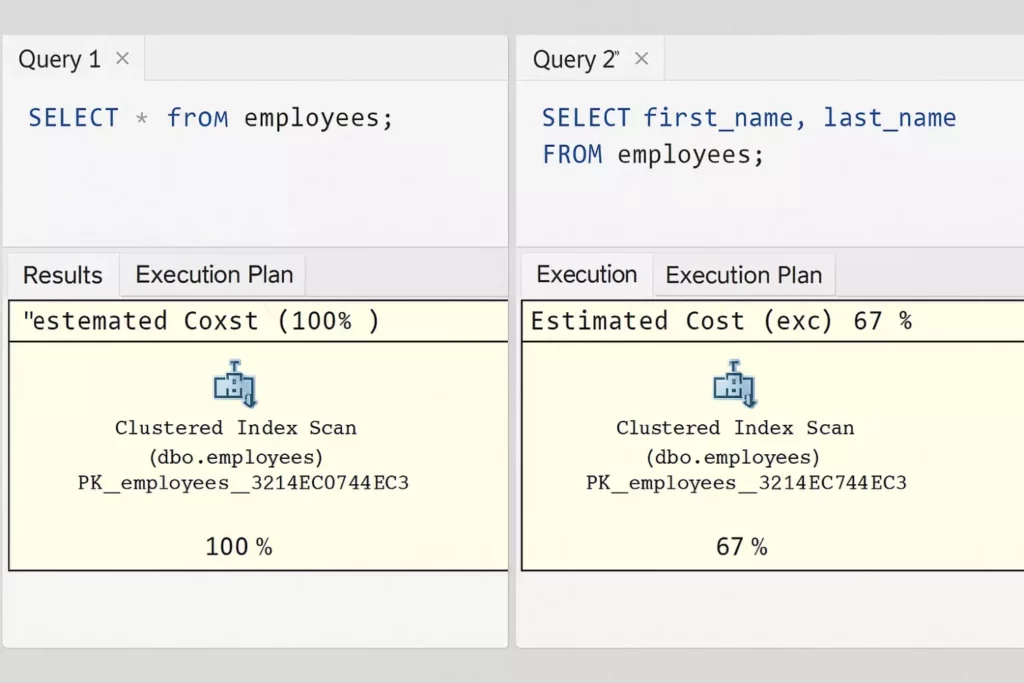Viewport: 1024px width, 683px height.
Task: Click the Clustered Index Scan icon in Query 1 plan
Action: [235, 383]
